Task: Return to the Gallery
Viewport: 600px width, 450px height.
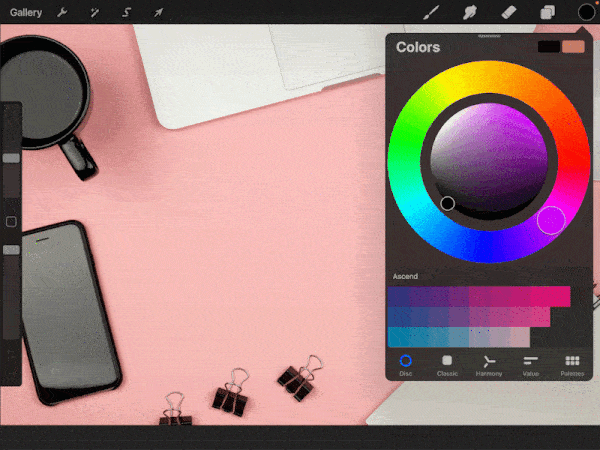Action: tap(26, 13)
